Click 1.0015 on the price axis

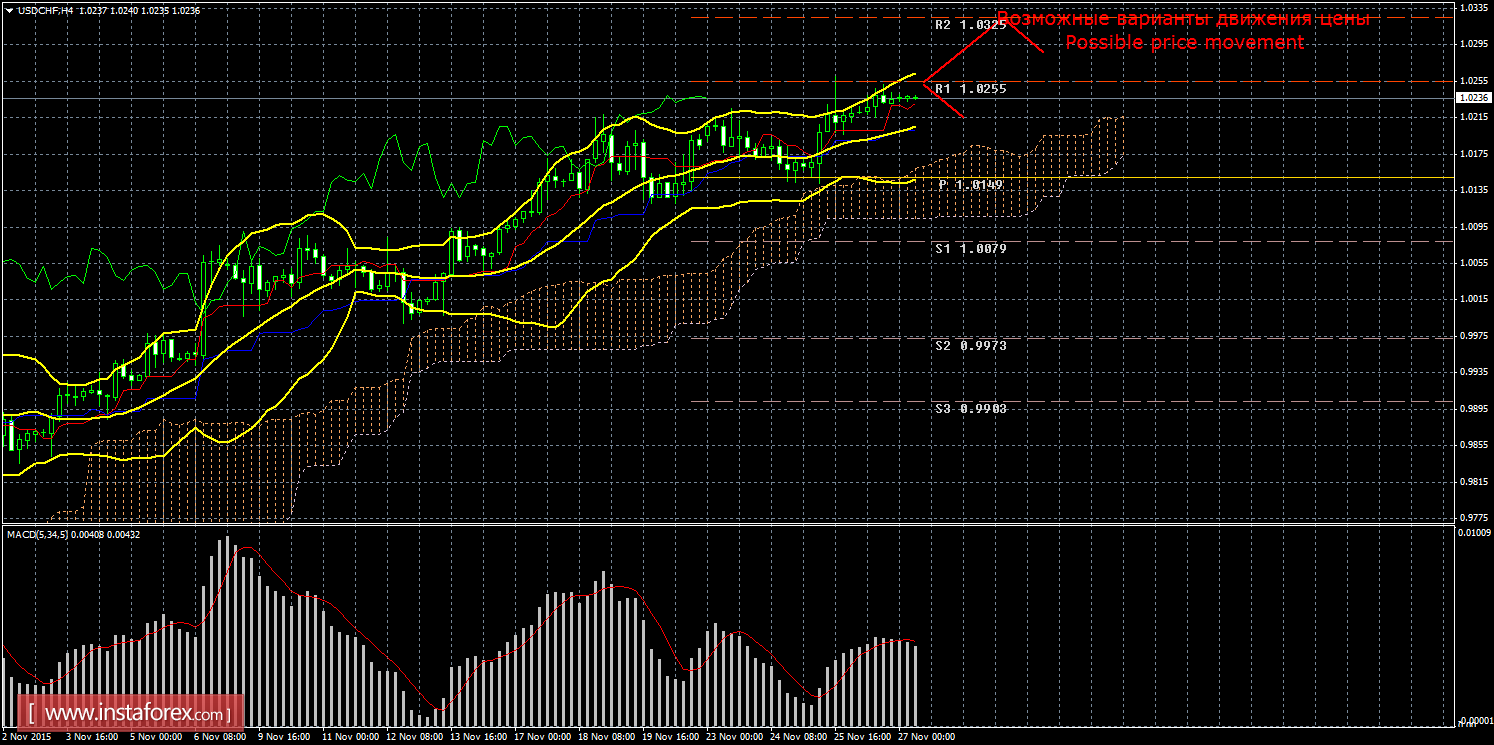tap(1474, 298)
